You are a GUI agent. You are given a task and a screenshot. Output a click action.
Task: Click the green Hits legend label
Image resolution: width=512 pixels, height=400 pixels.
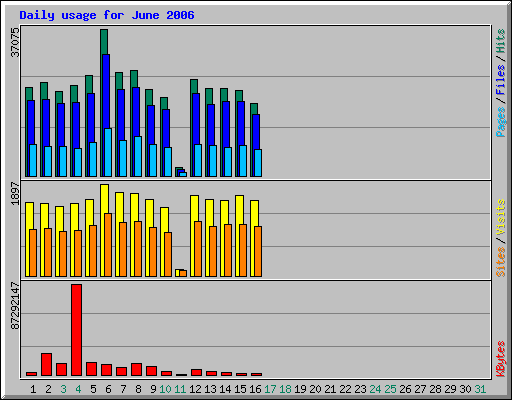click(x=500, y=41)
